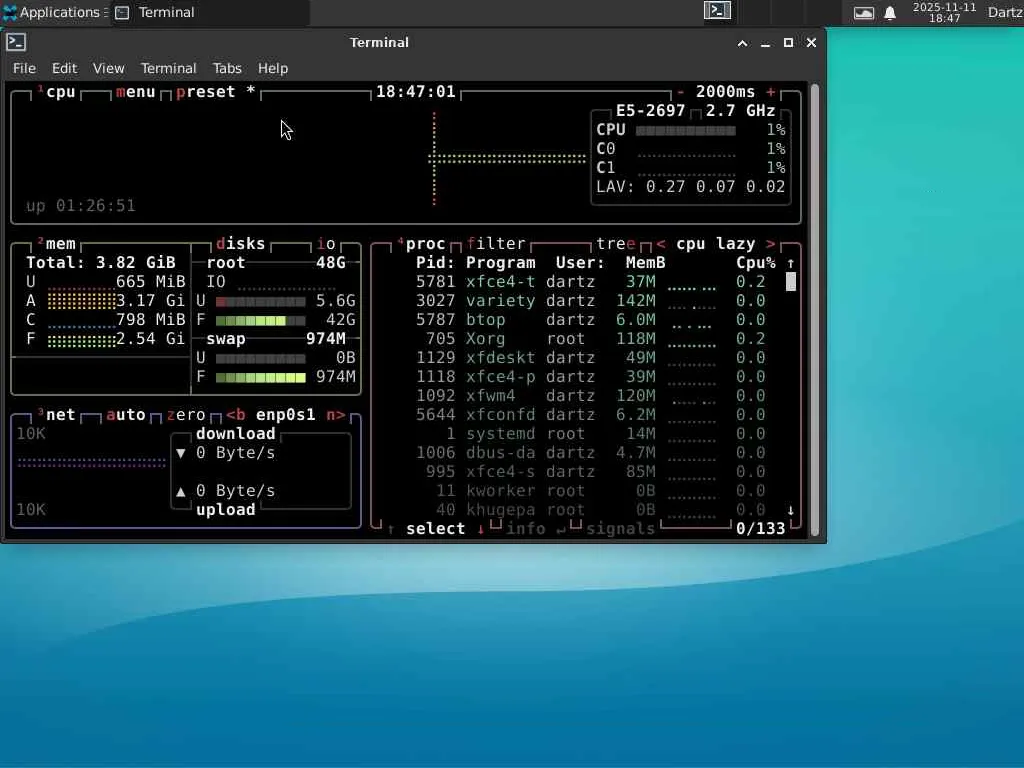Image resolution: width=1024 pixels, height=768 pixels.
Task: Click zero to reset net totals
Action: pos(185,415)
